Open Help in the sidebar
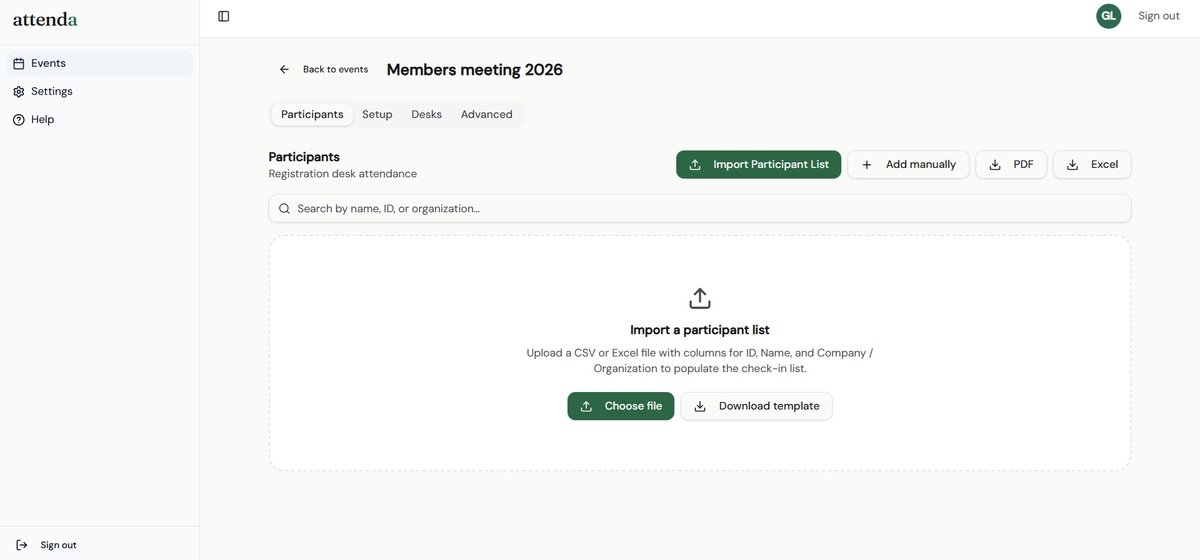Viewport: 1200px width, 560px height. (x=100, y=119)
